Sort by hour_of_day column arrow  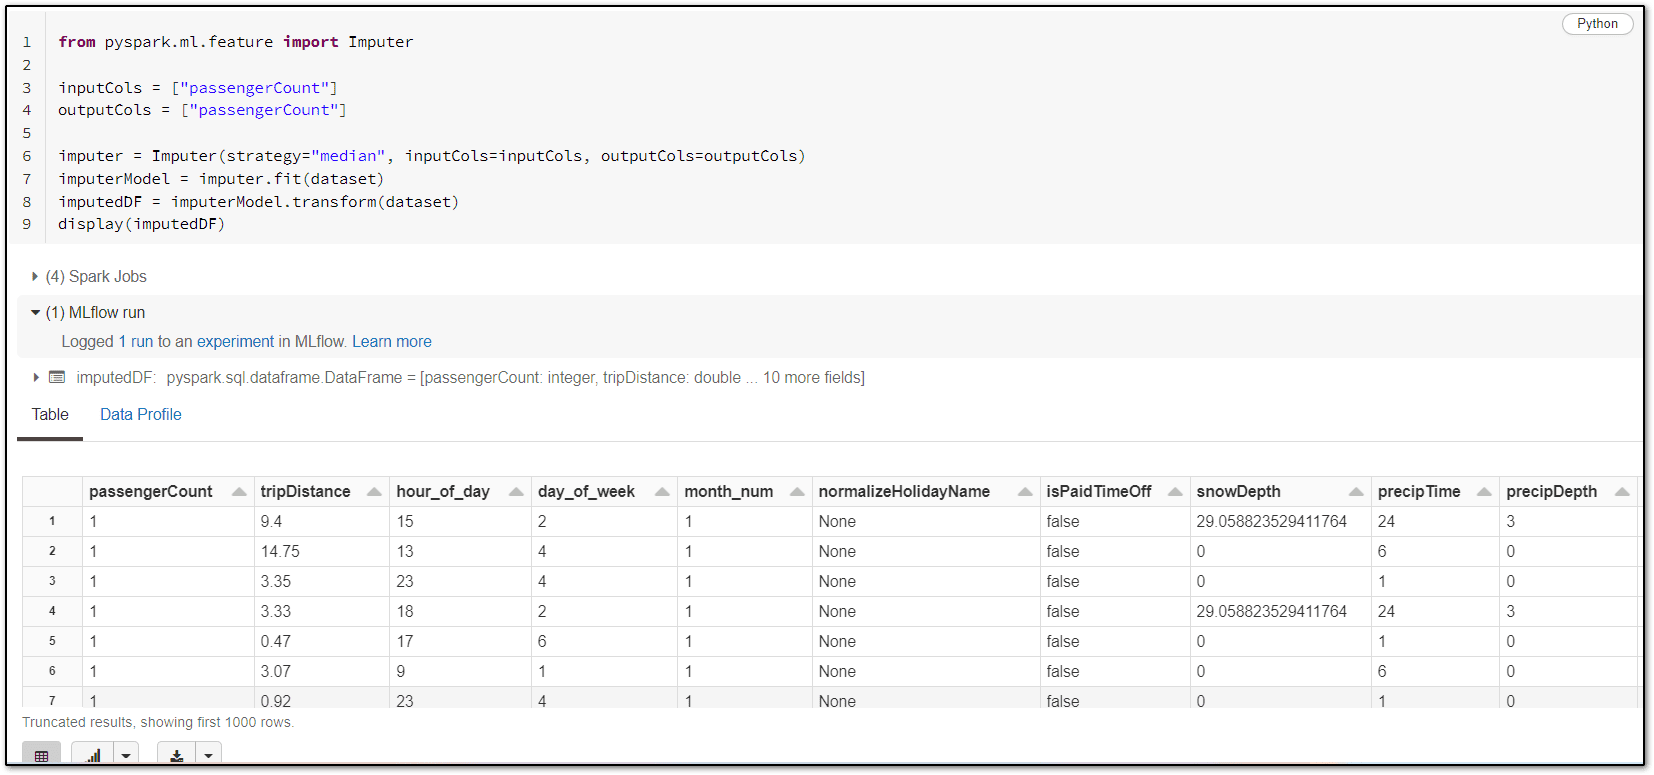[516, 491]
